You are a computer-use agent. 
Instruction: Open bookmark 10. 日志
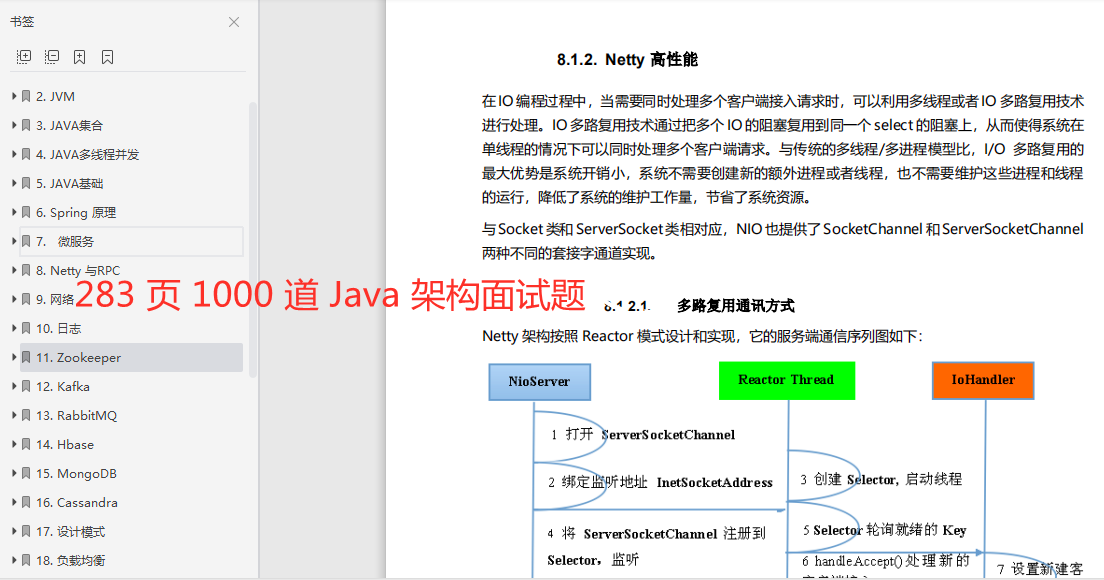[x=58, y=329]
